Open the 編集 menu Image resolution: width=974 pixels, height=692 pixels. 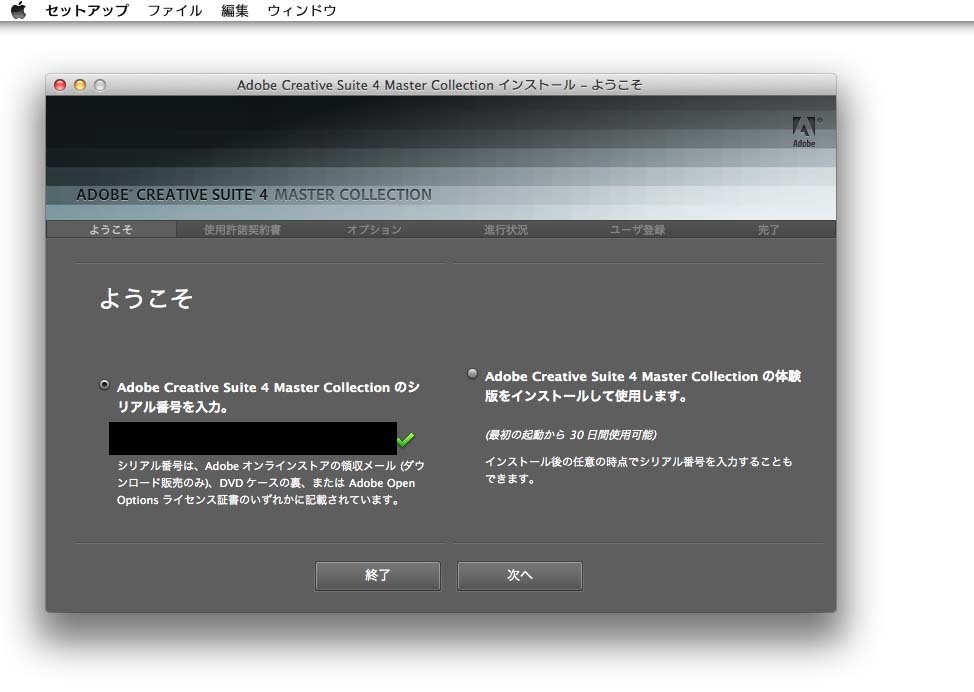[x=234, y=10]
